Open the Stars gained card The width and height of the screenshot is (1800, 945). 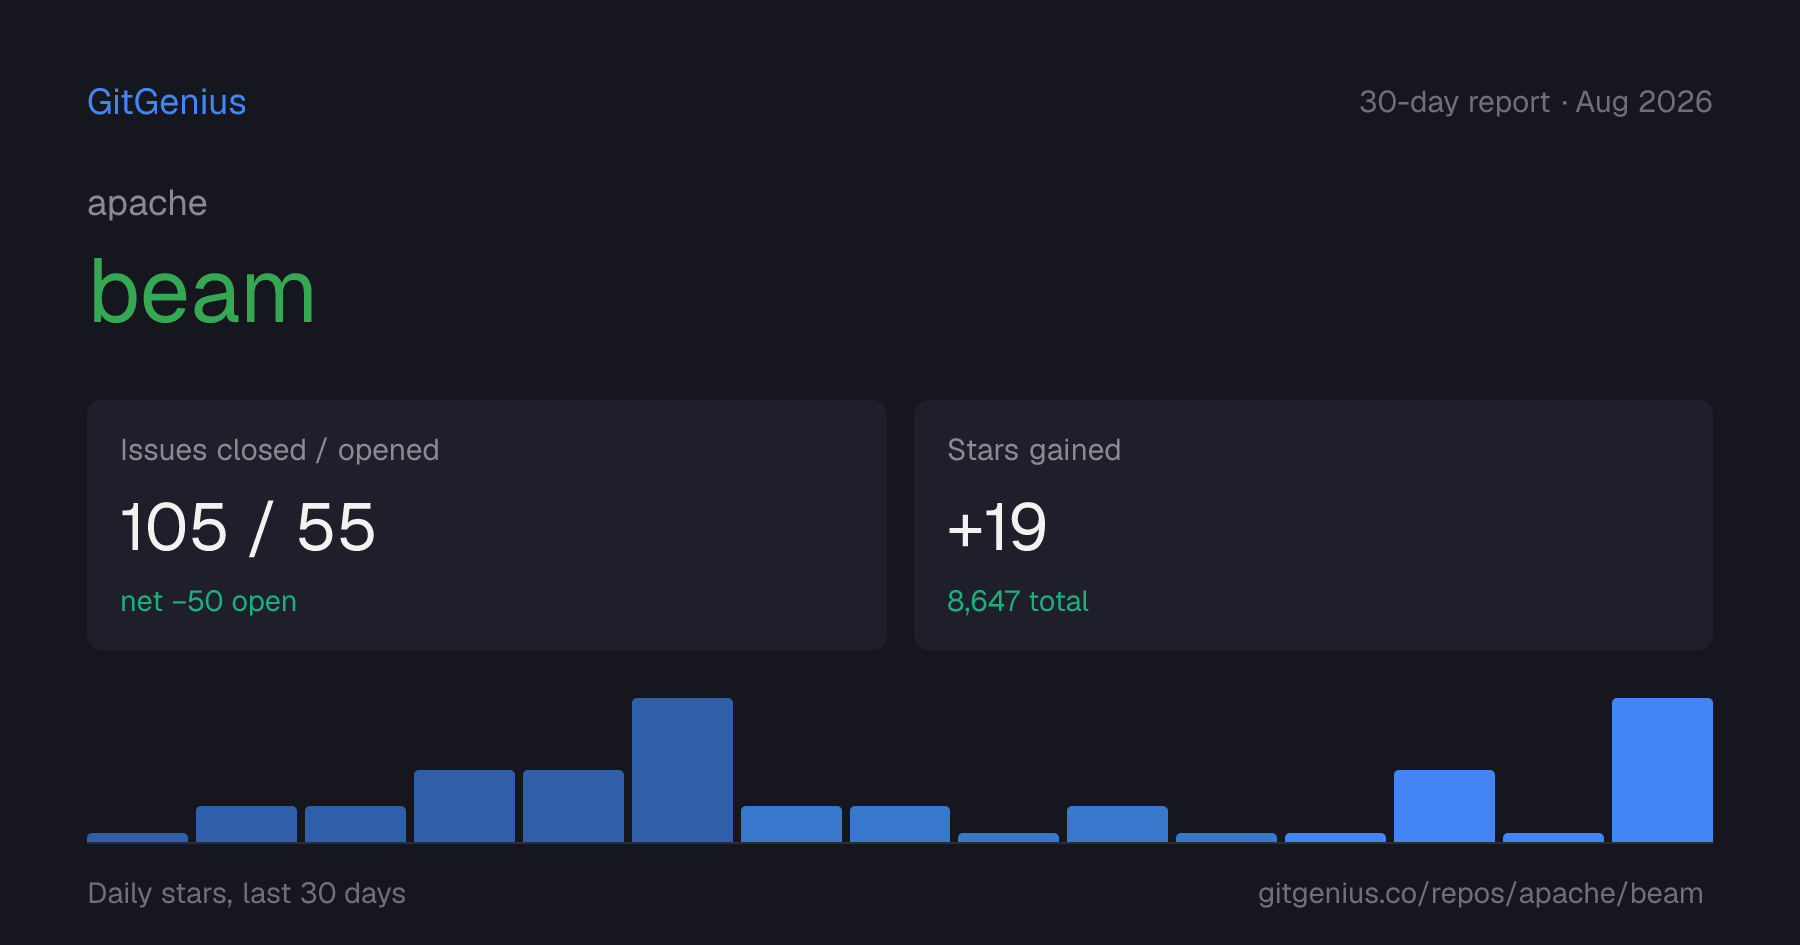click(x=1313, y=525)
